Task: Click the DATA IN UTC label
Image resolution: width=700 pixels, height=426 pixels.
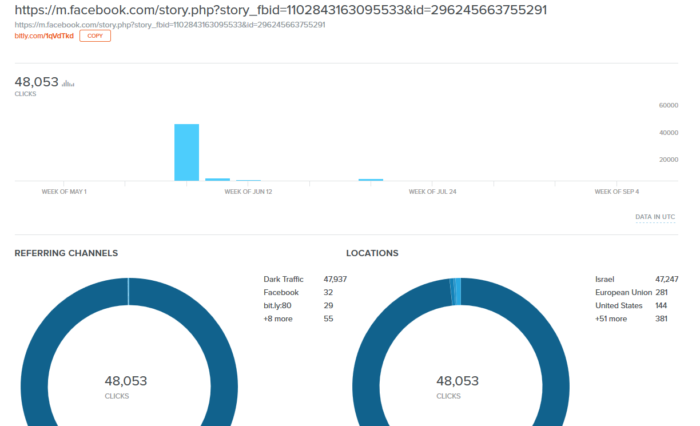Action: [x=655, y=217]
